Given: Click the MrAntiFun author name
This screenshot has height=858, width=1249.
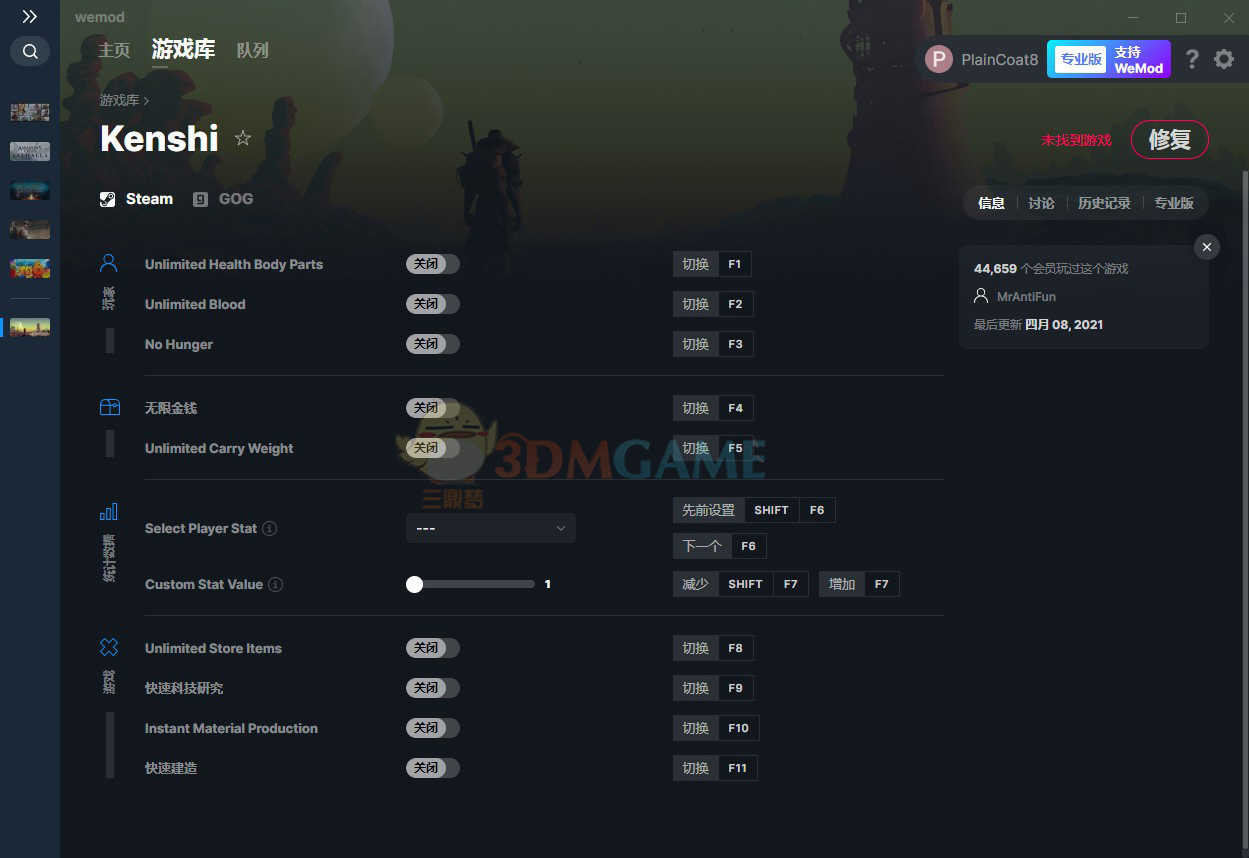Looking at the screenshot, I should (1026, 297).
